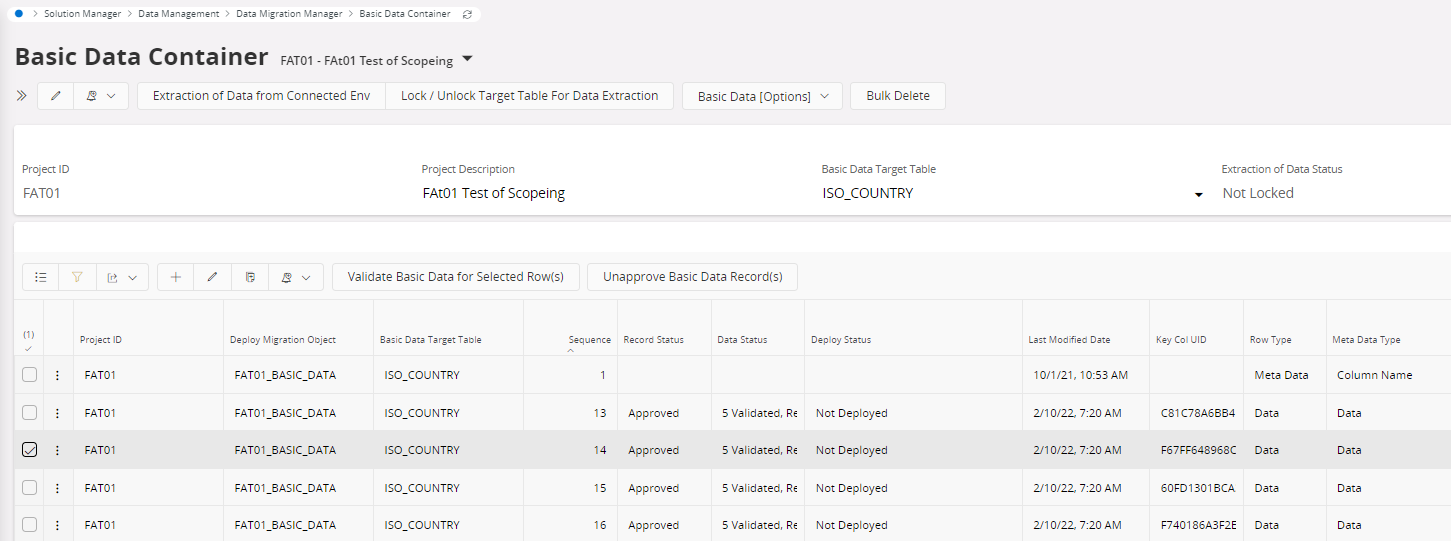Click the double-chevron expand icon beside the header toolbar
The width and height of the screenshot is (1451, 541).
click(21, 96)
